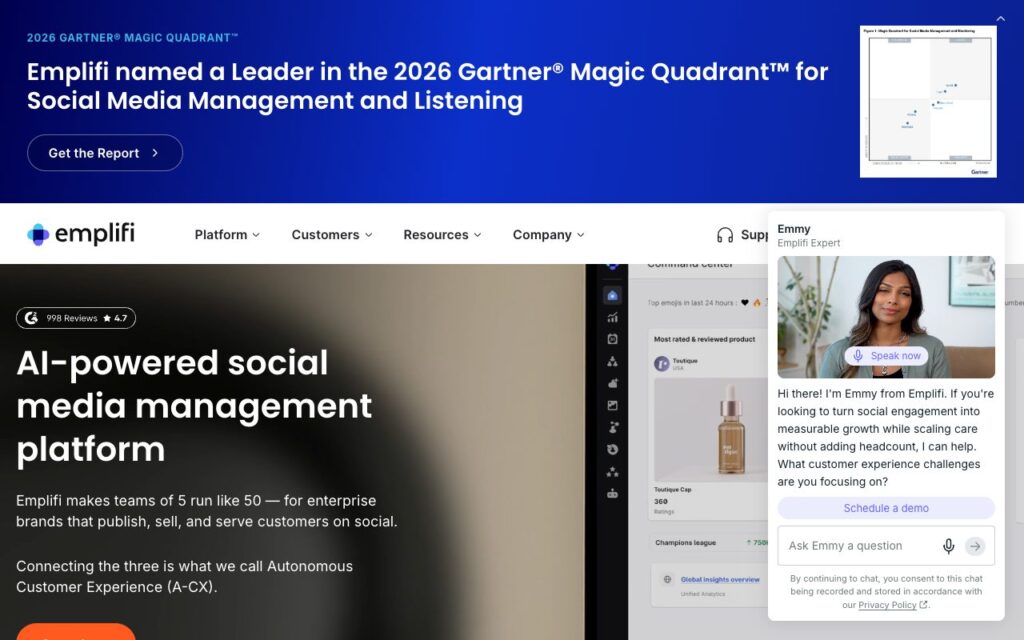Click the Get the Report button
Viewport: 1024px width, 640px height.
click(105, 153)
